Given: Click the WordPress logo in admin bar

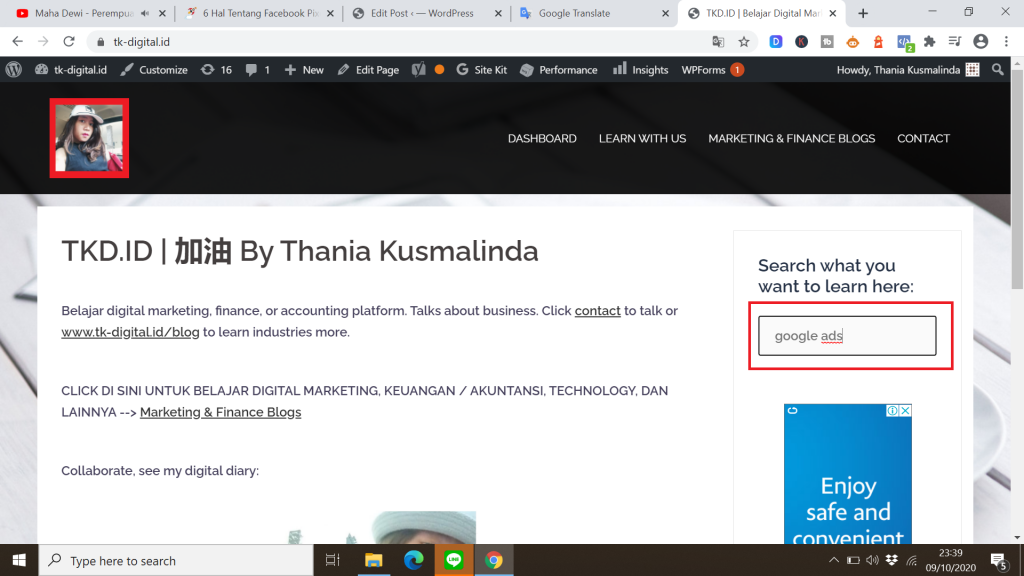Looking at the screenshot, I should pos(14,70).
